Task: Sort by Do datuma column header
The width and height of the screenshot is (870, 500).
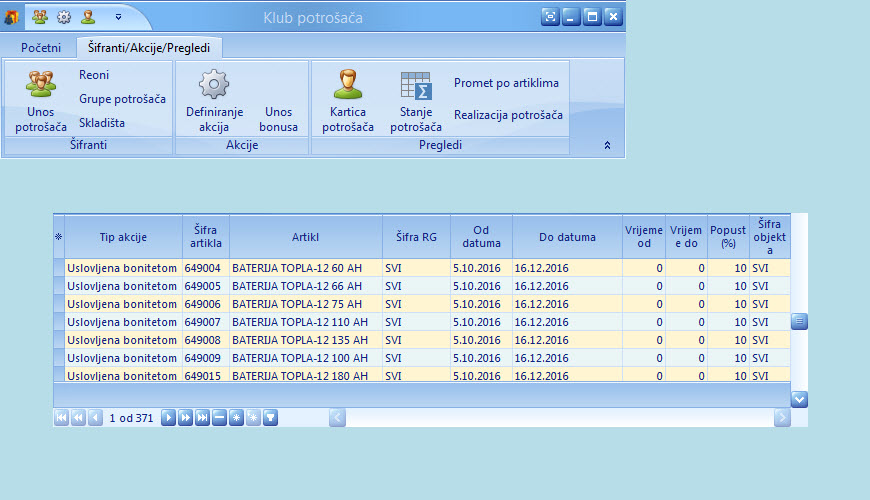Action: (567, 237)
